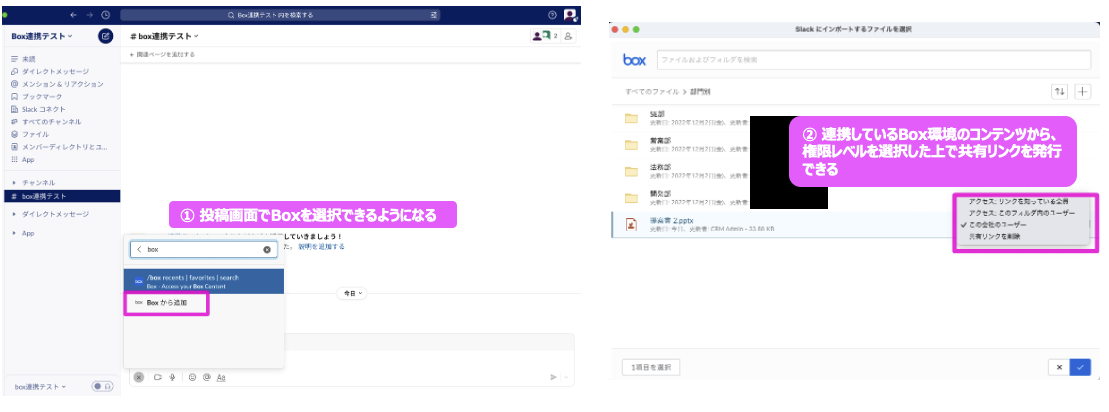The width and height of the screenshot is (1109, 412).
Task: Open the help question mark icon
Action: (552, 15)
